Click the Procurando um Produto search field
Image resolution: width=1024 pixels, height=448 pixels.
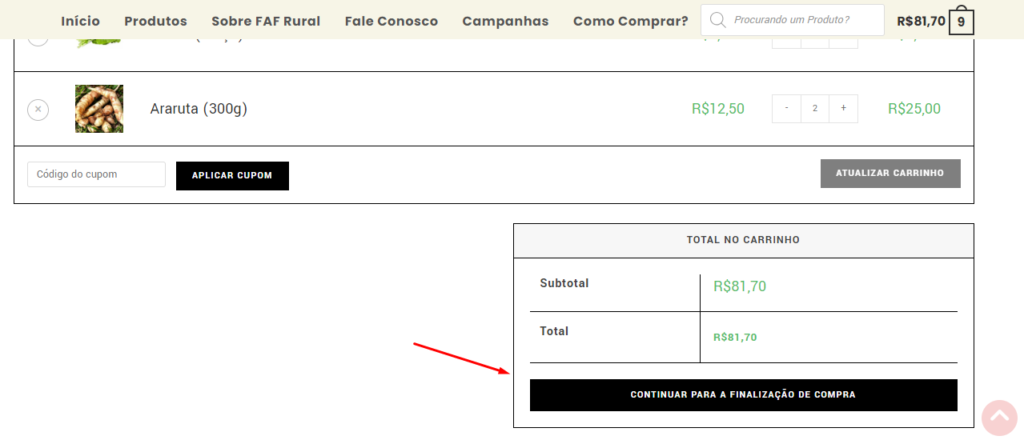click(793, 20)
